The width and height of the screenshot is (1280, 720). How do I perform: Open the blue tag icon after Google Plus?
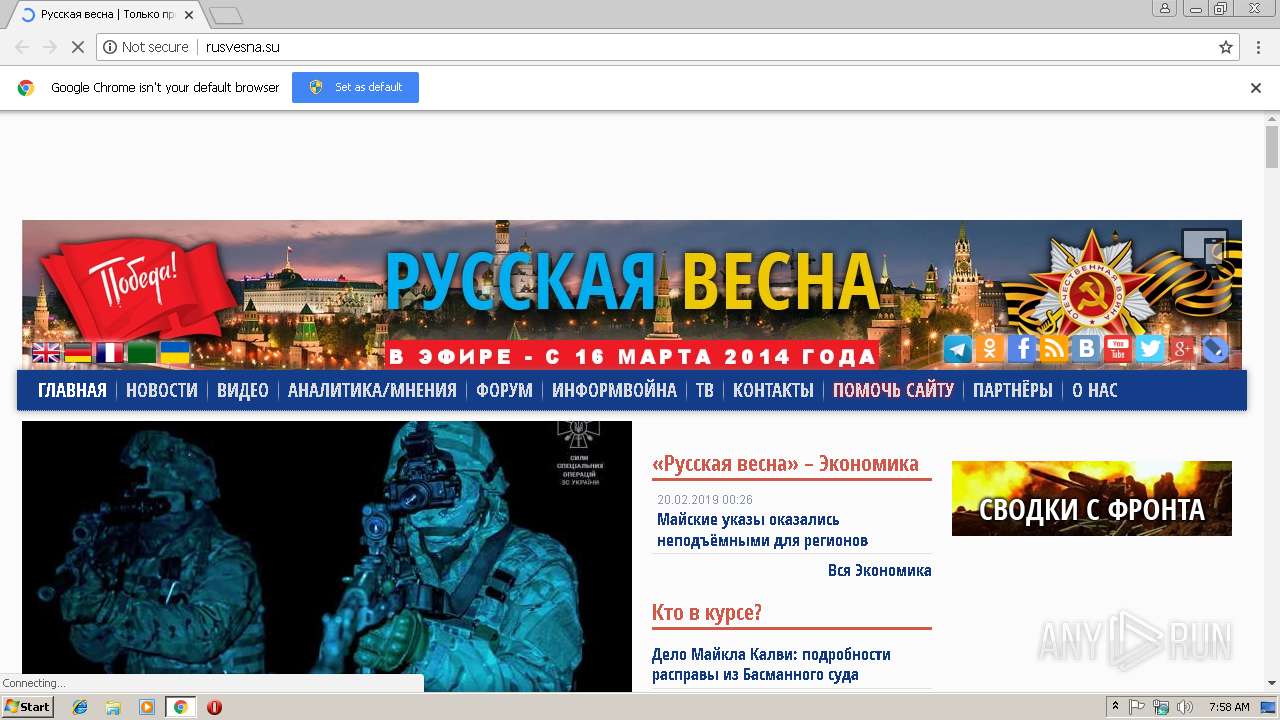pos(1214,349)
